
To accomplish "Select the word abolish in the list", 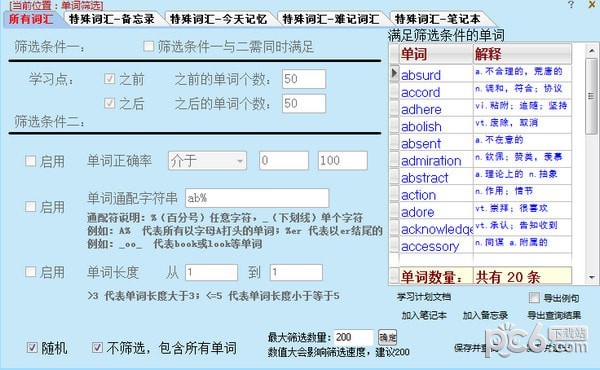I will point(436,125).
